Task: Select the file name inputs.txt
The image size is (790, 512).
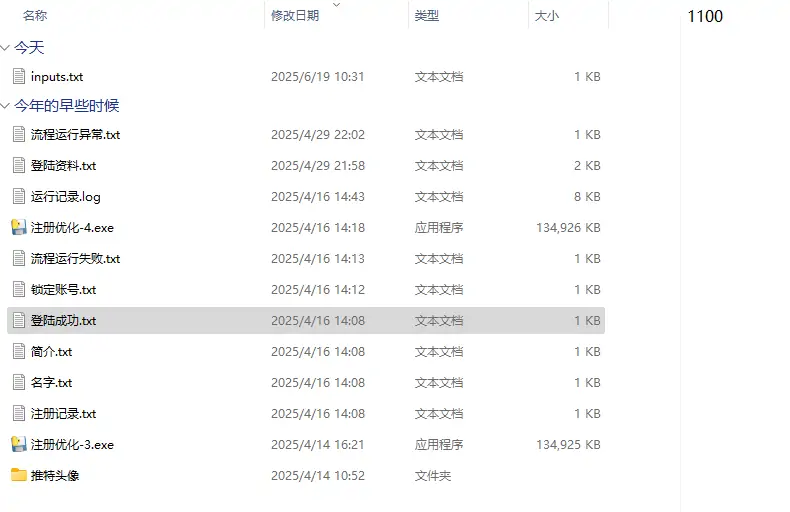Action: [x=57, y=77]
